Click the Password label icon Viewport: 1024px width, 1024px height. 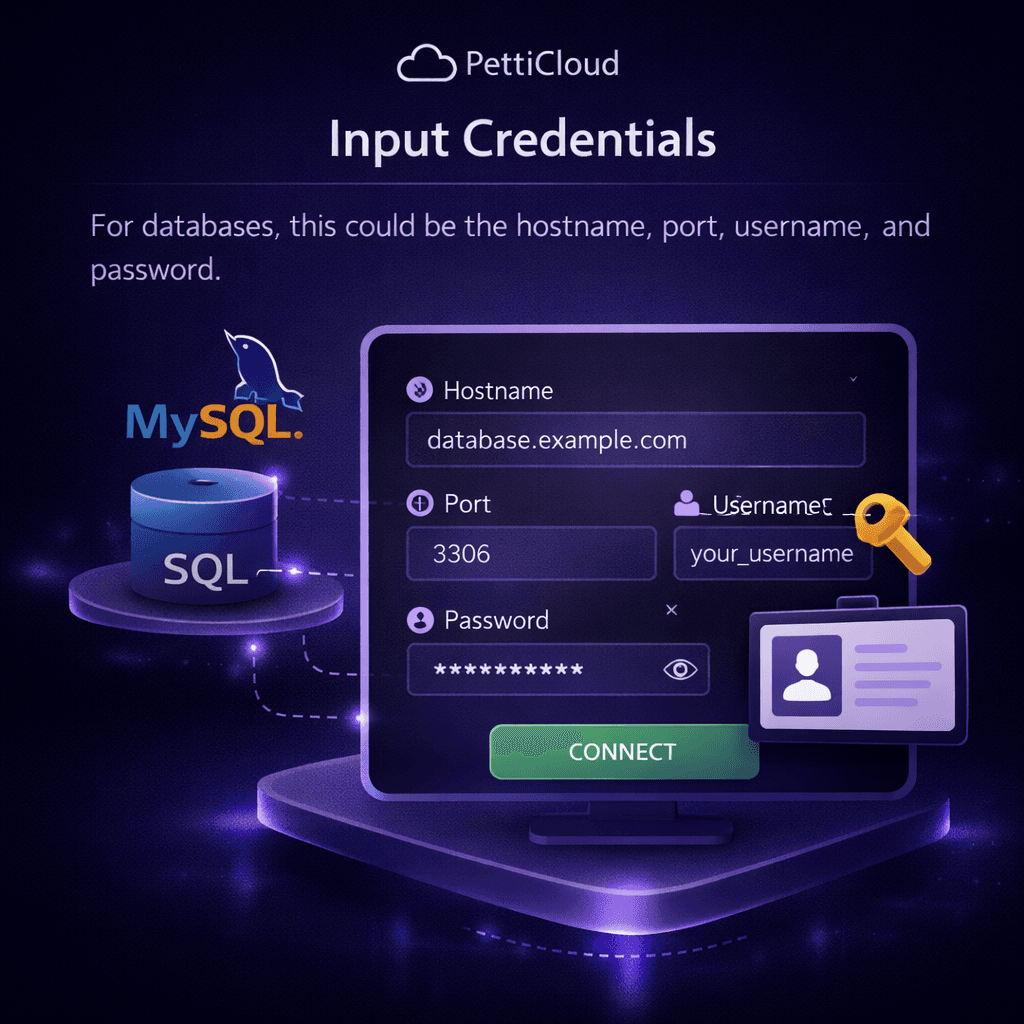click(x=420, y=620)
